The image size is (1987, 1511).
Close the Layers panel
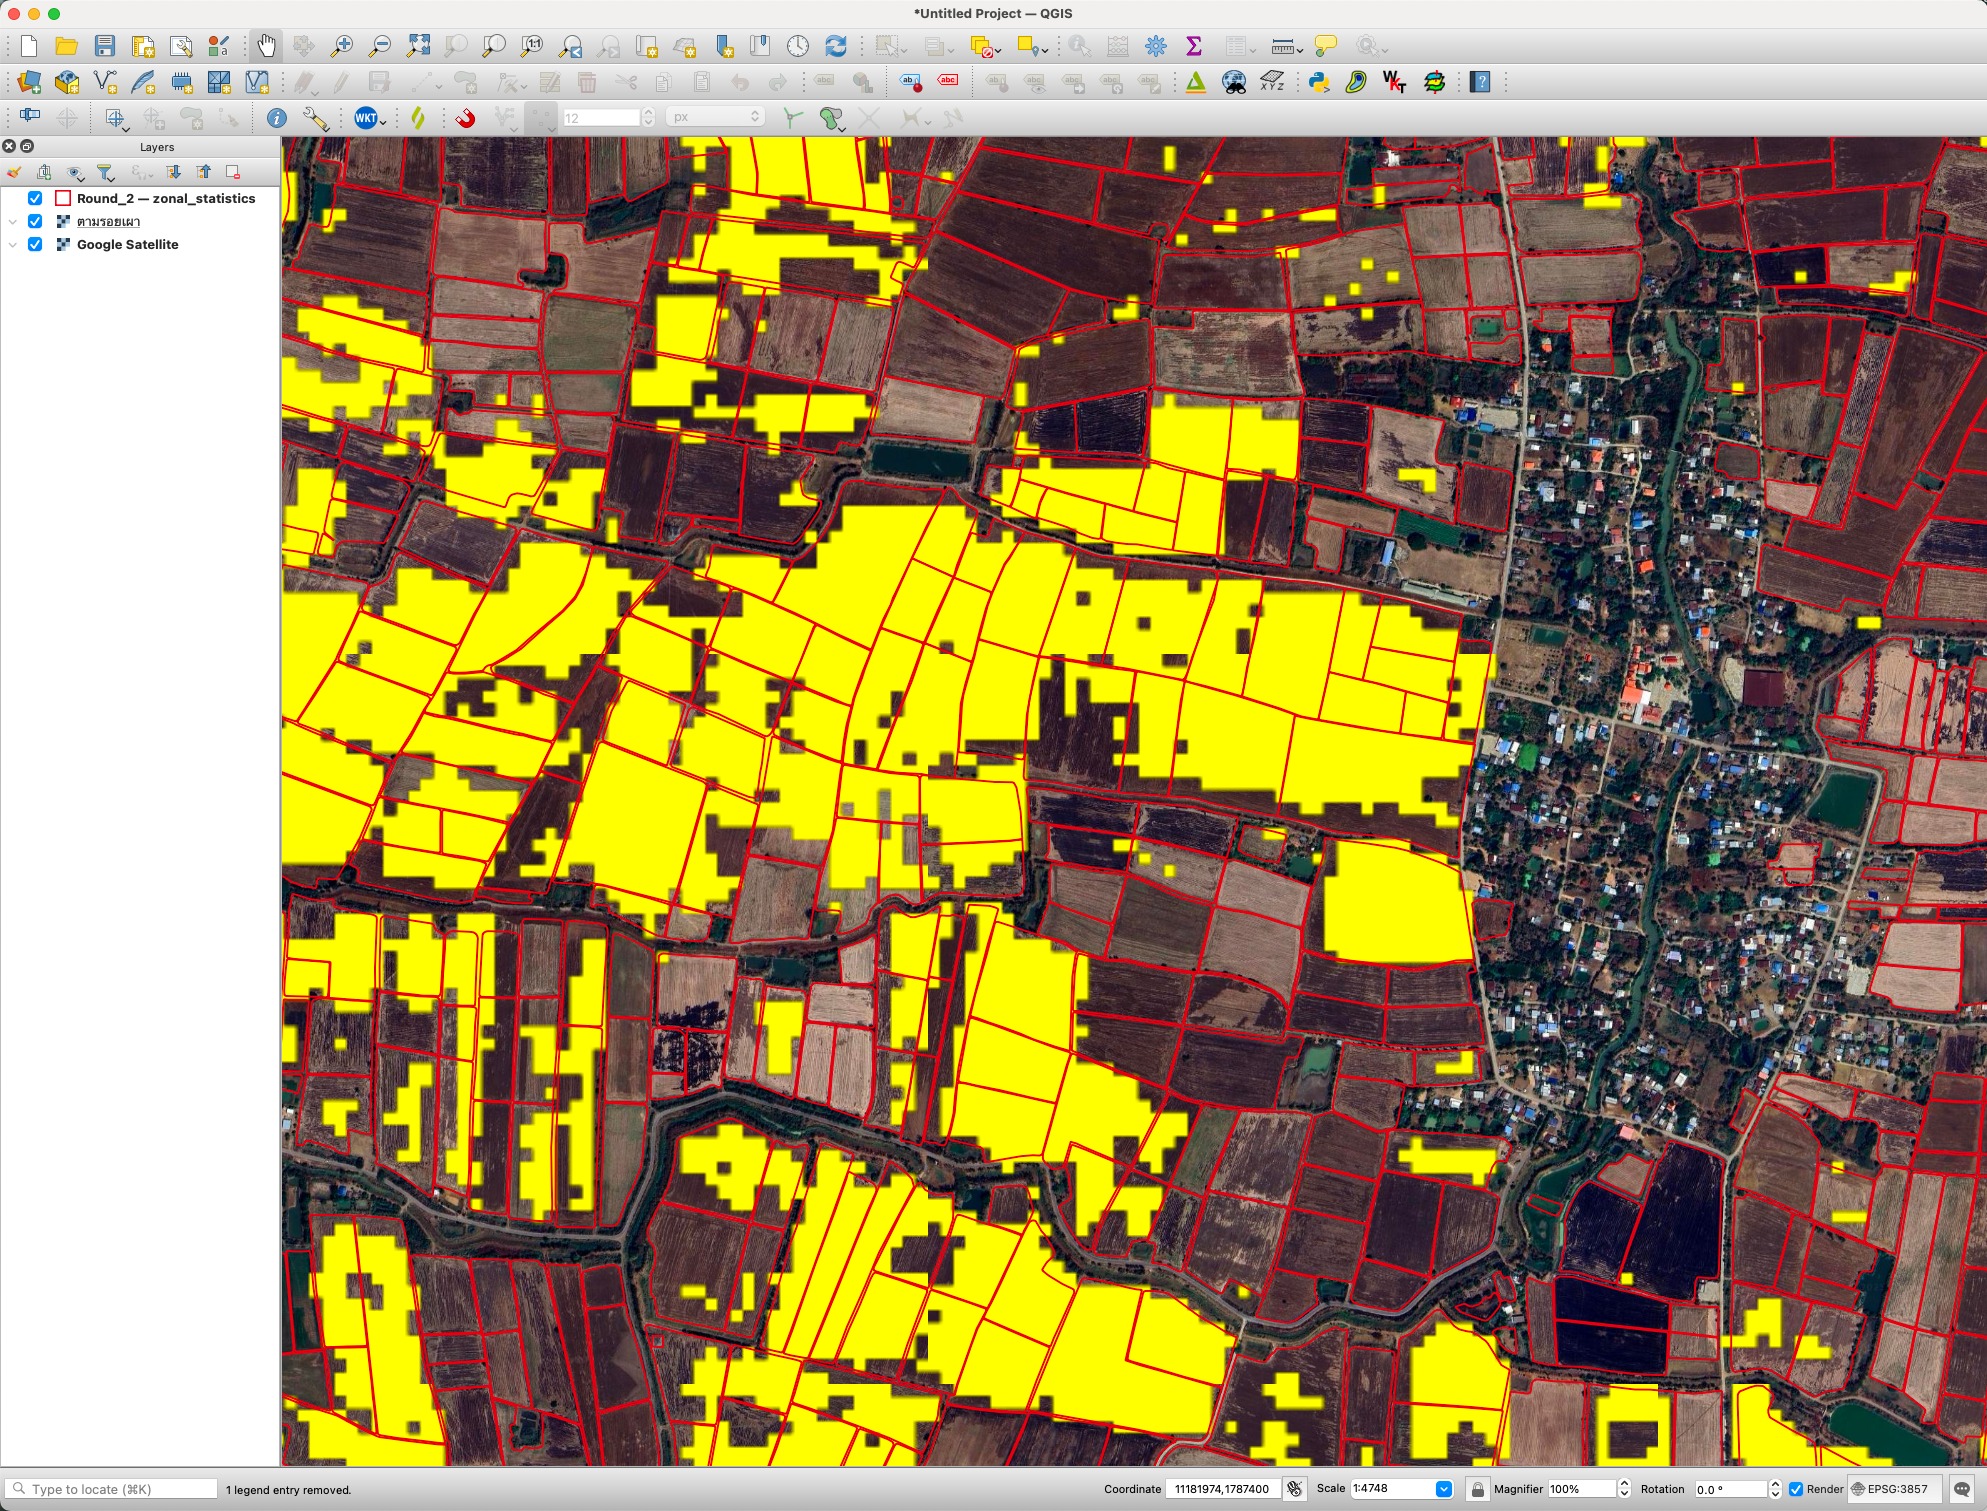coord(9,146)
